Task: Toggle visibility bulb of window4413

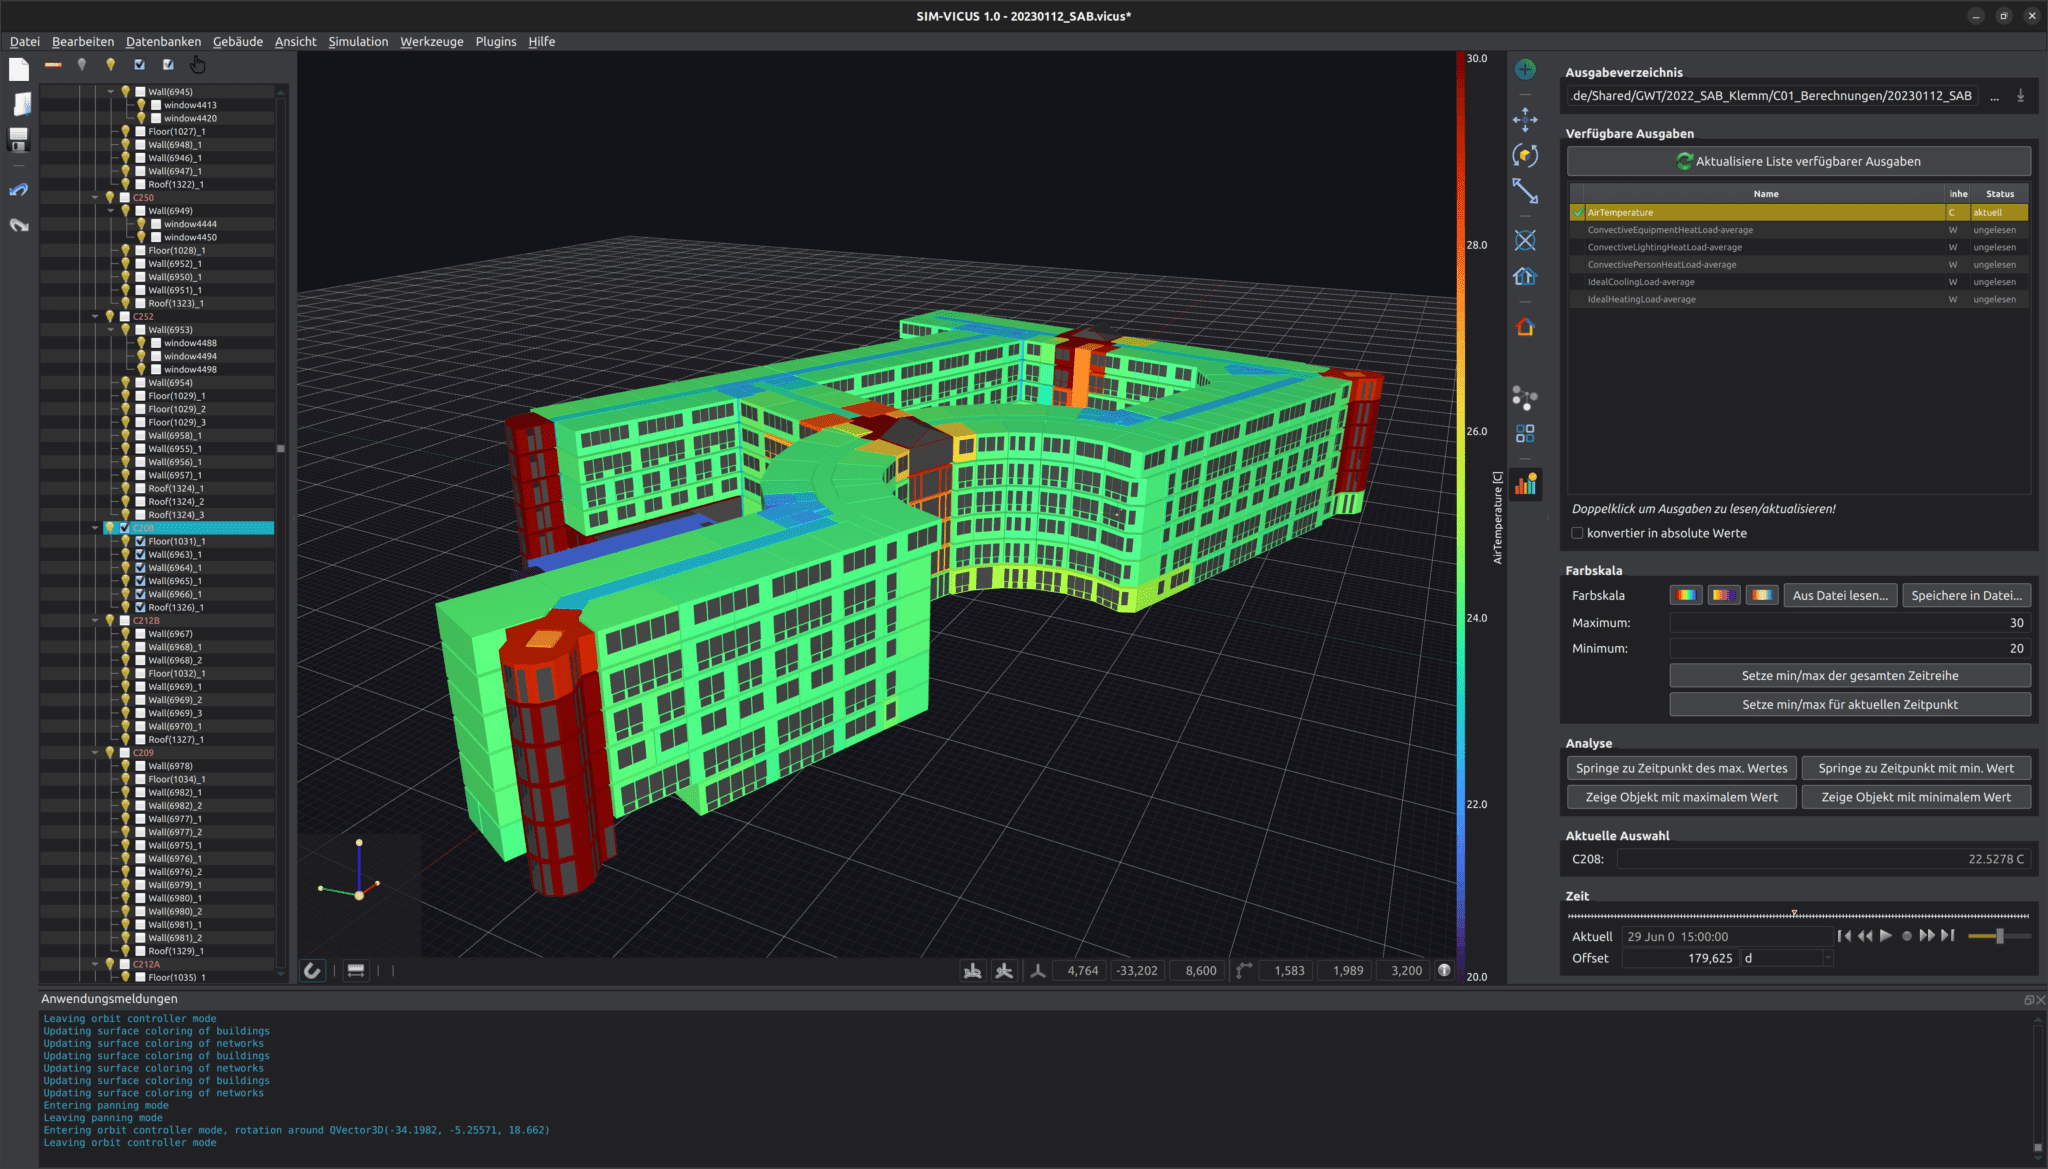Action: pos(141,105)
